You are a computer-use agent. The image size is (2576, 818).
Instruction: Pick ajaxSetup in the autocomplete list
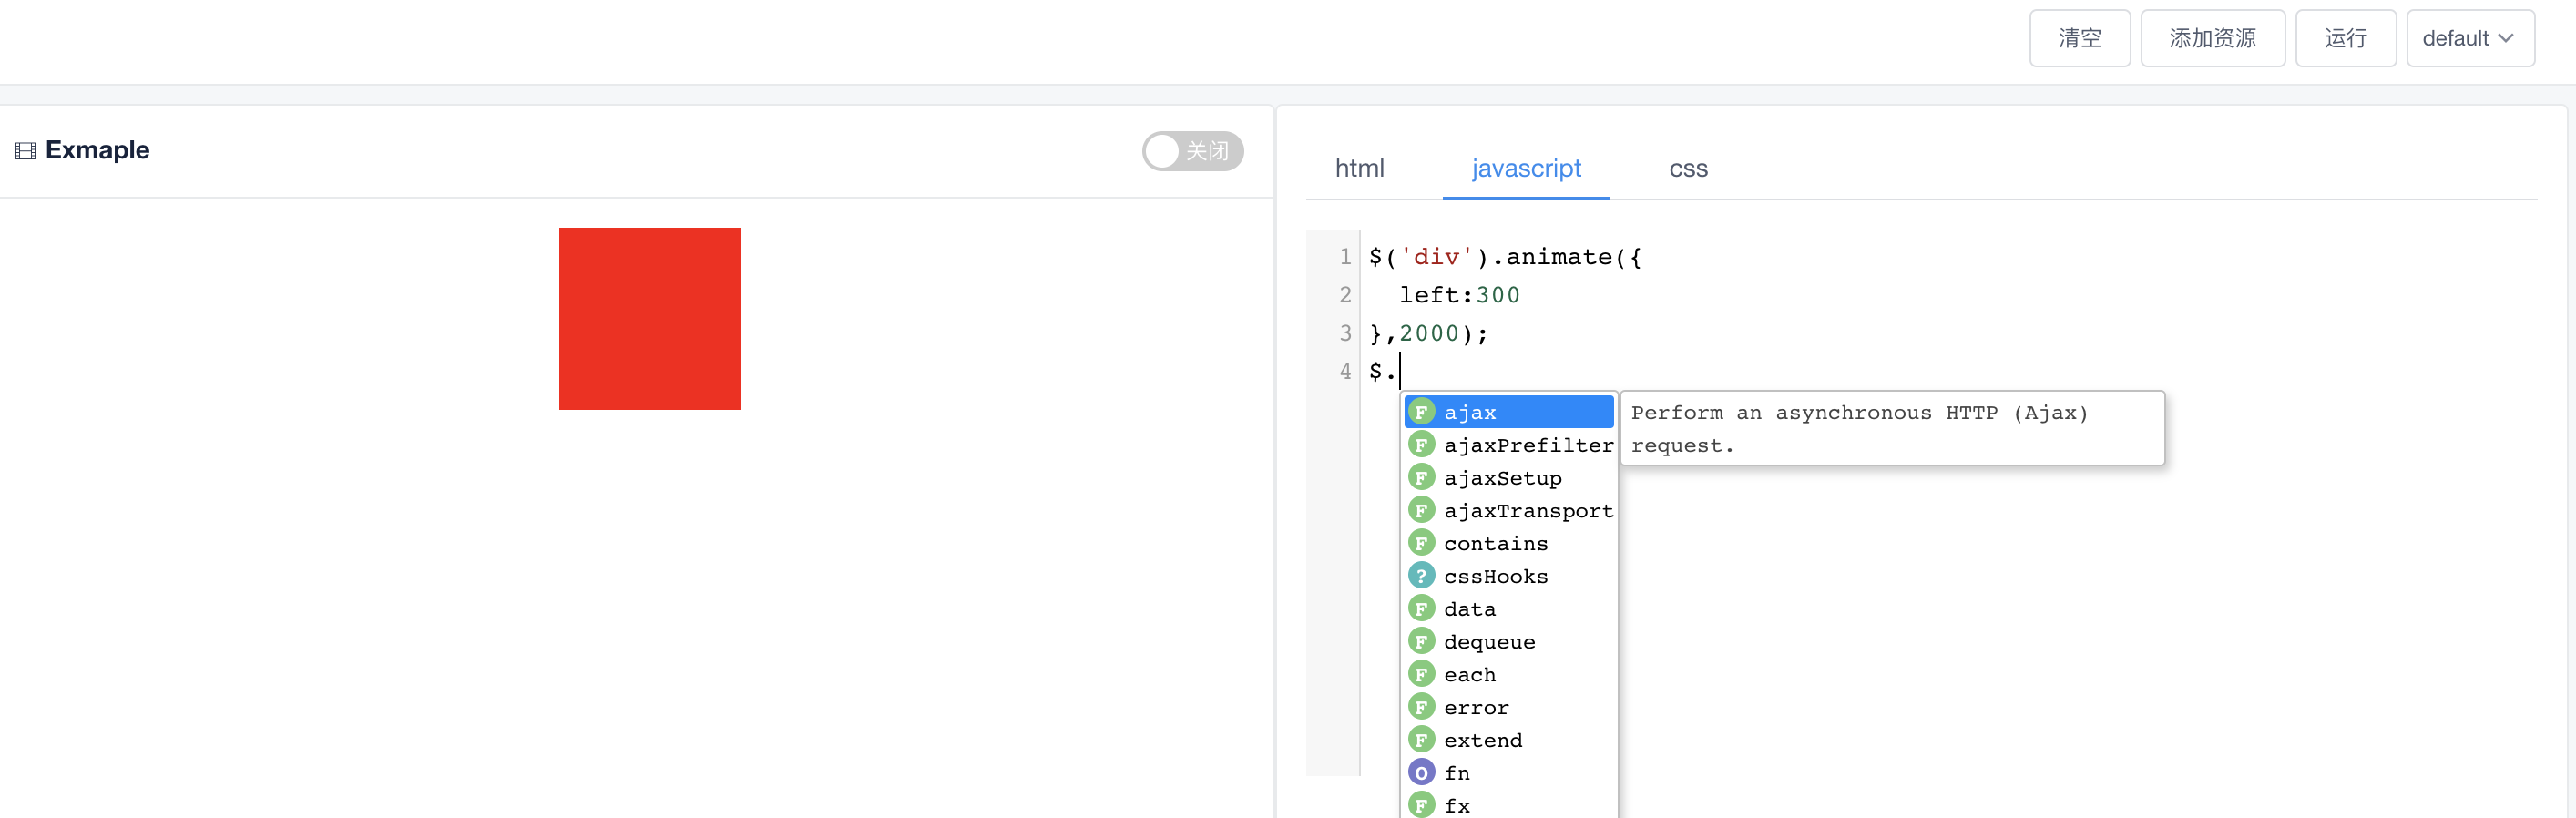(x=1509, y=478)
